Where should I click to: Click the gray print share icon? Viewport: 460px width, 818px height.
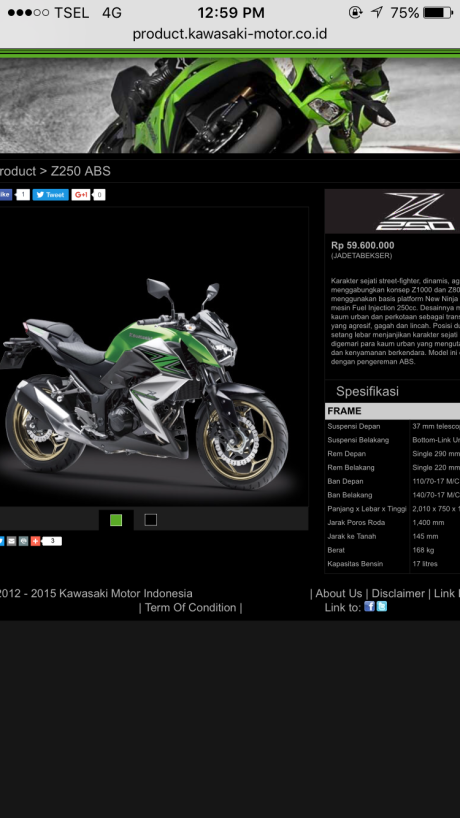(23, 541)
